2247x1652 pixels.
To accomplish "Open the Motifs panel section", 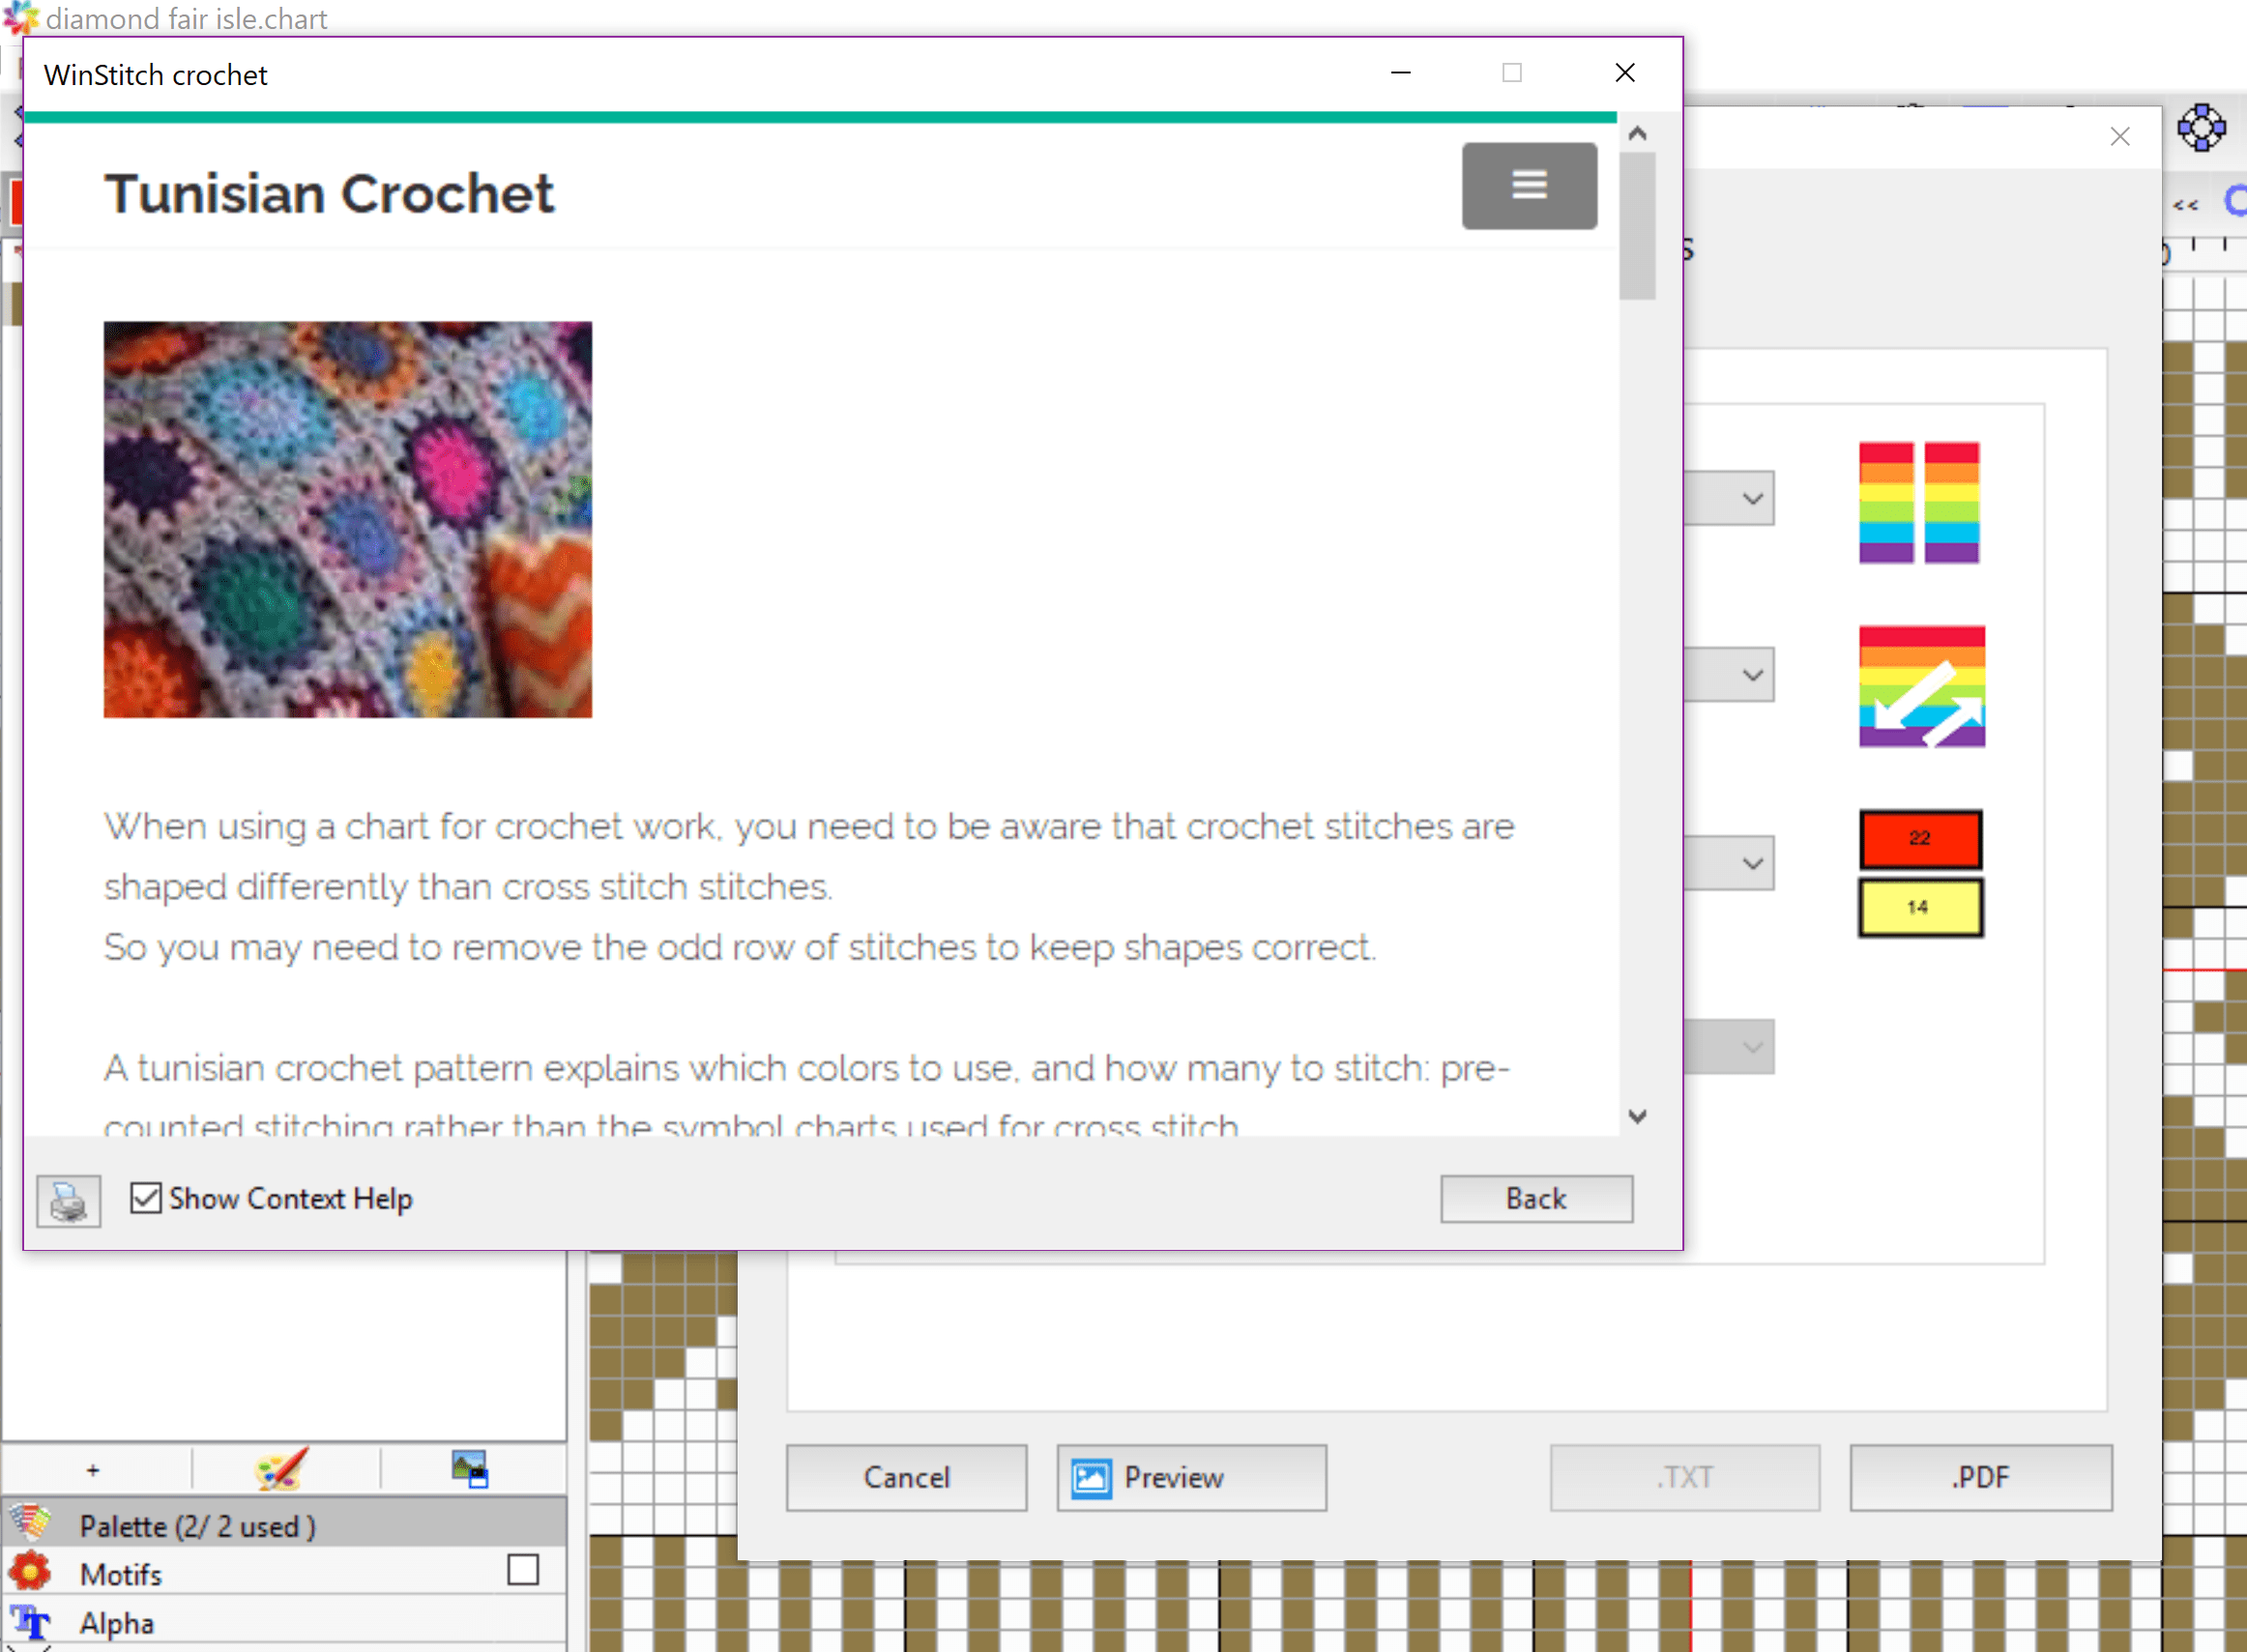I will [x=120, y=1572].
